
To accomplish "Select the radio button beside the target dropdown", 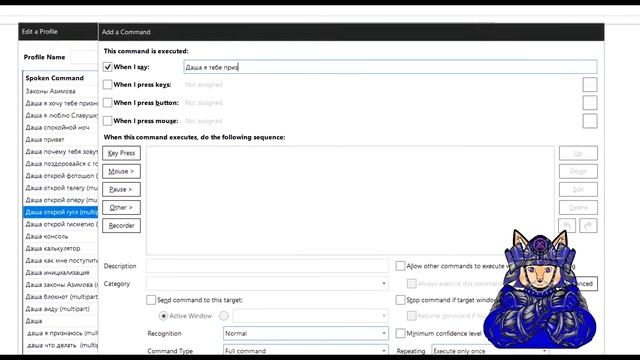I will [x=224, y=316].
